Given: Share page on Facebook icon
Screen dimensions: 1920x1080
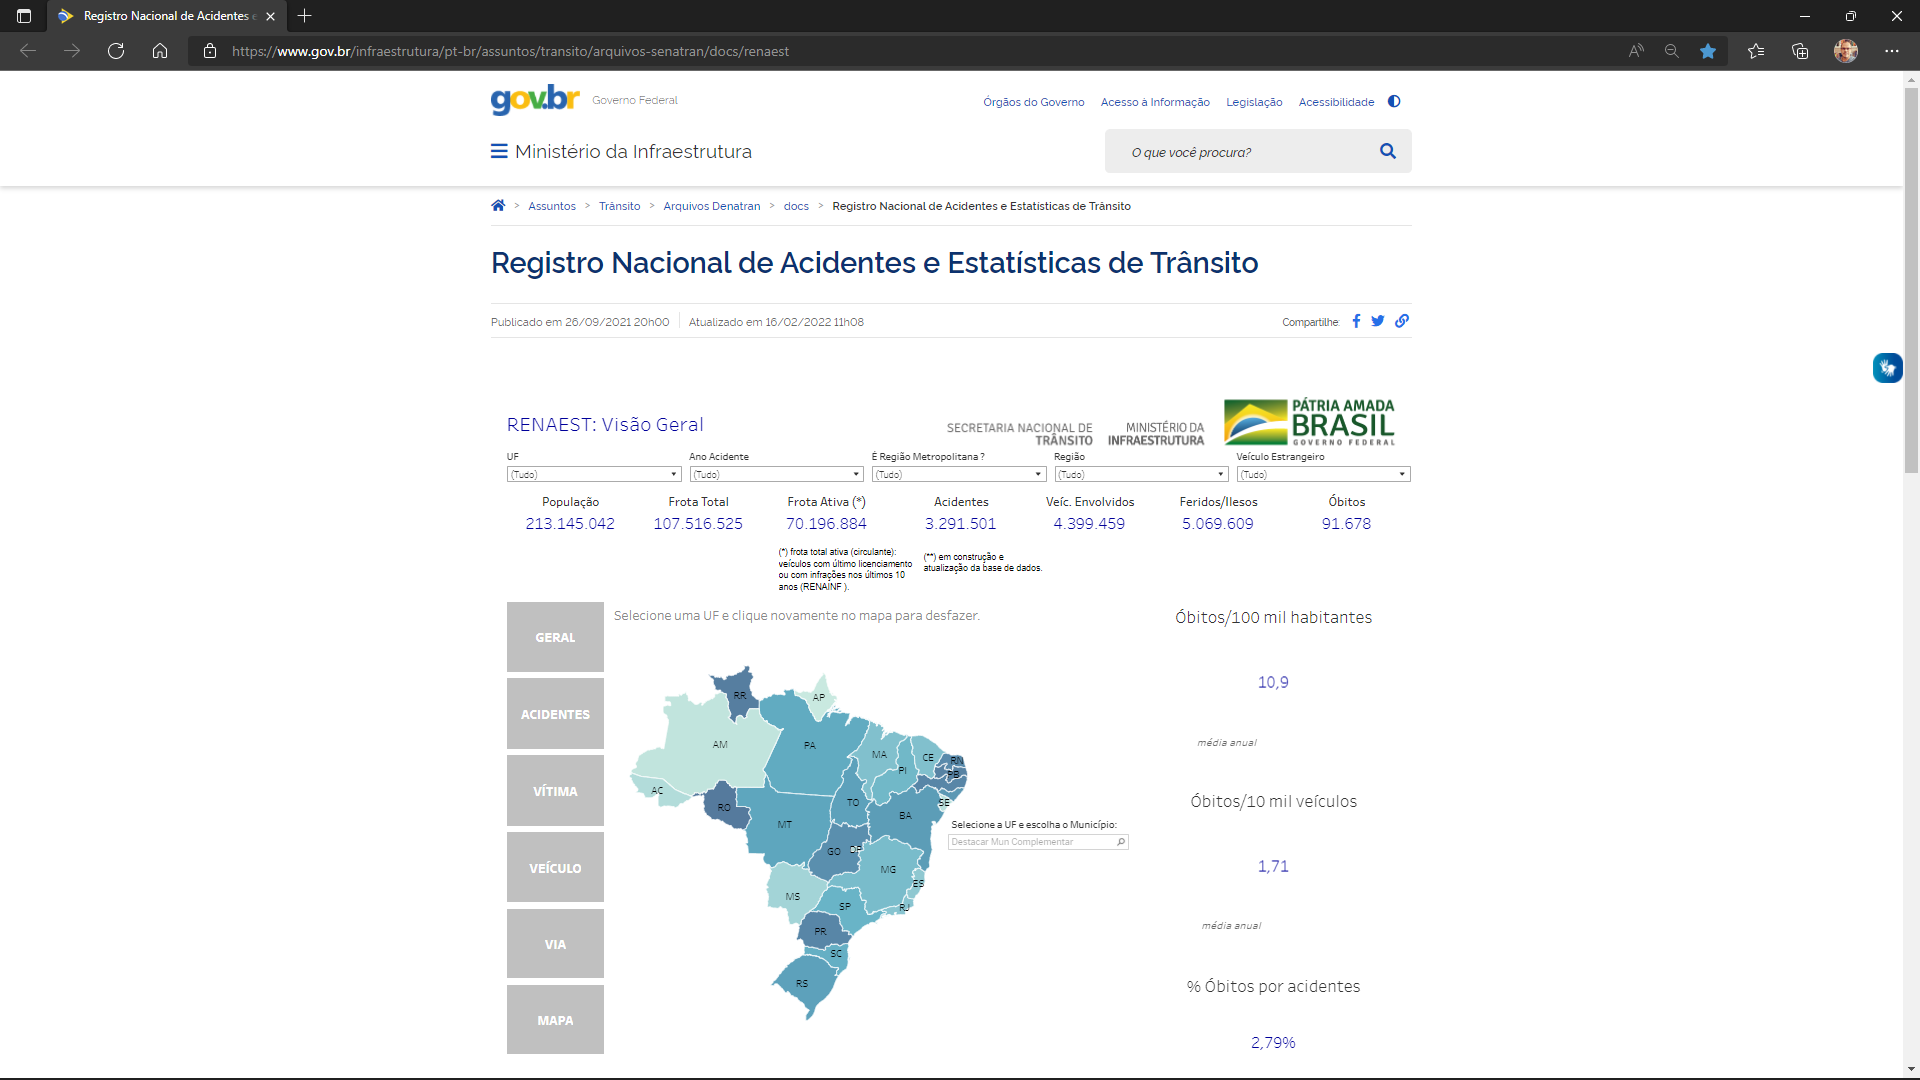Looking at the screenshot, I should point(1356,321).
